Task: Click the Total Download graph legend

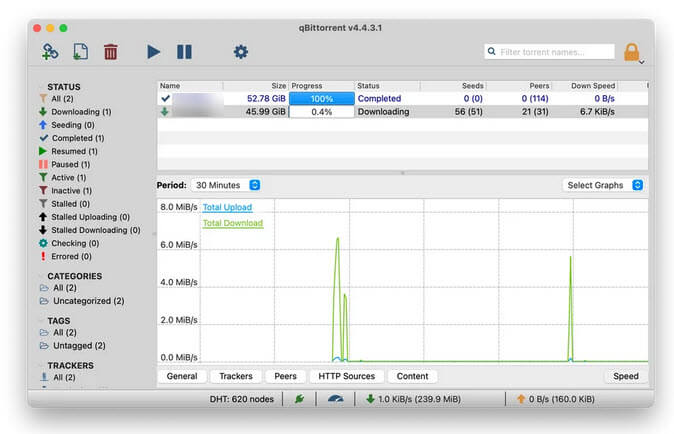Action: pos(233,223)
